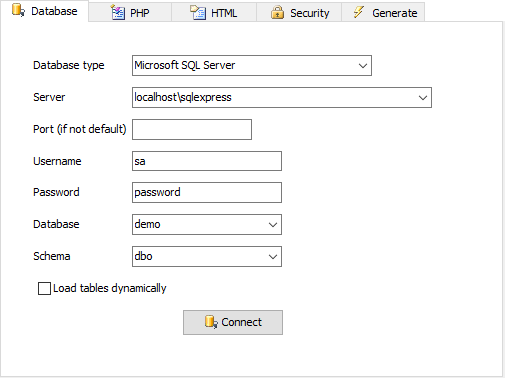The image size is (505, 378).
Task: Click the localhost\sqlexpress server text
Action: click(183, 97)
